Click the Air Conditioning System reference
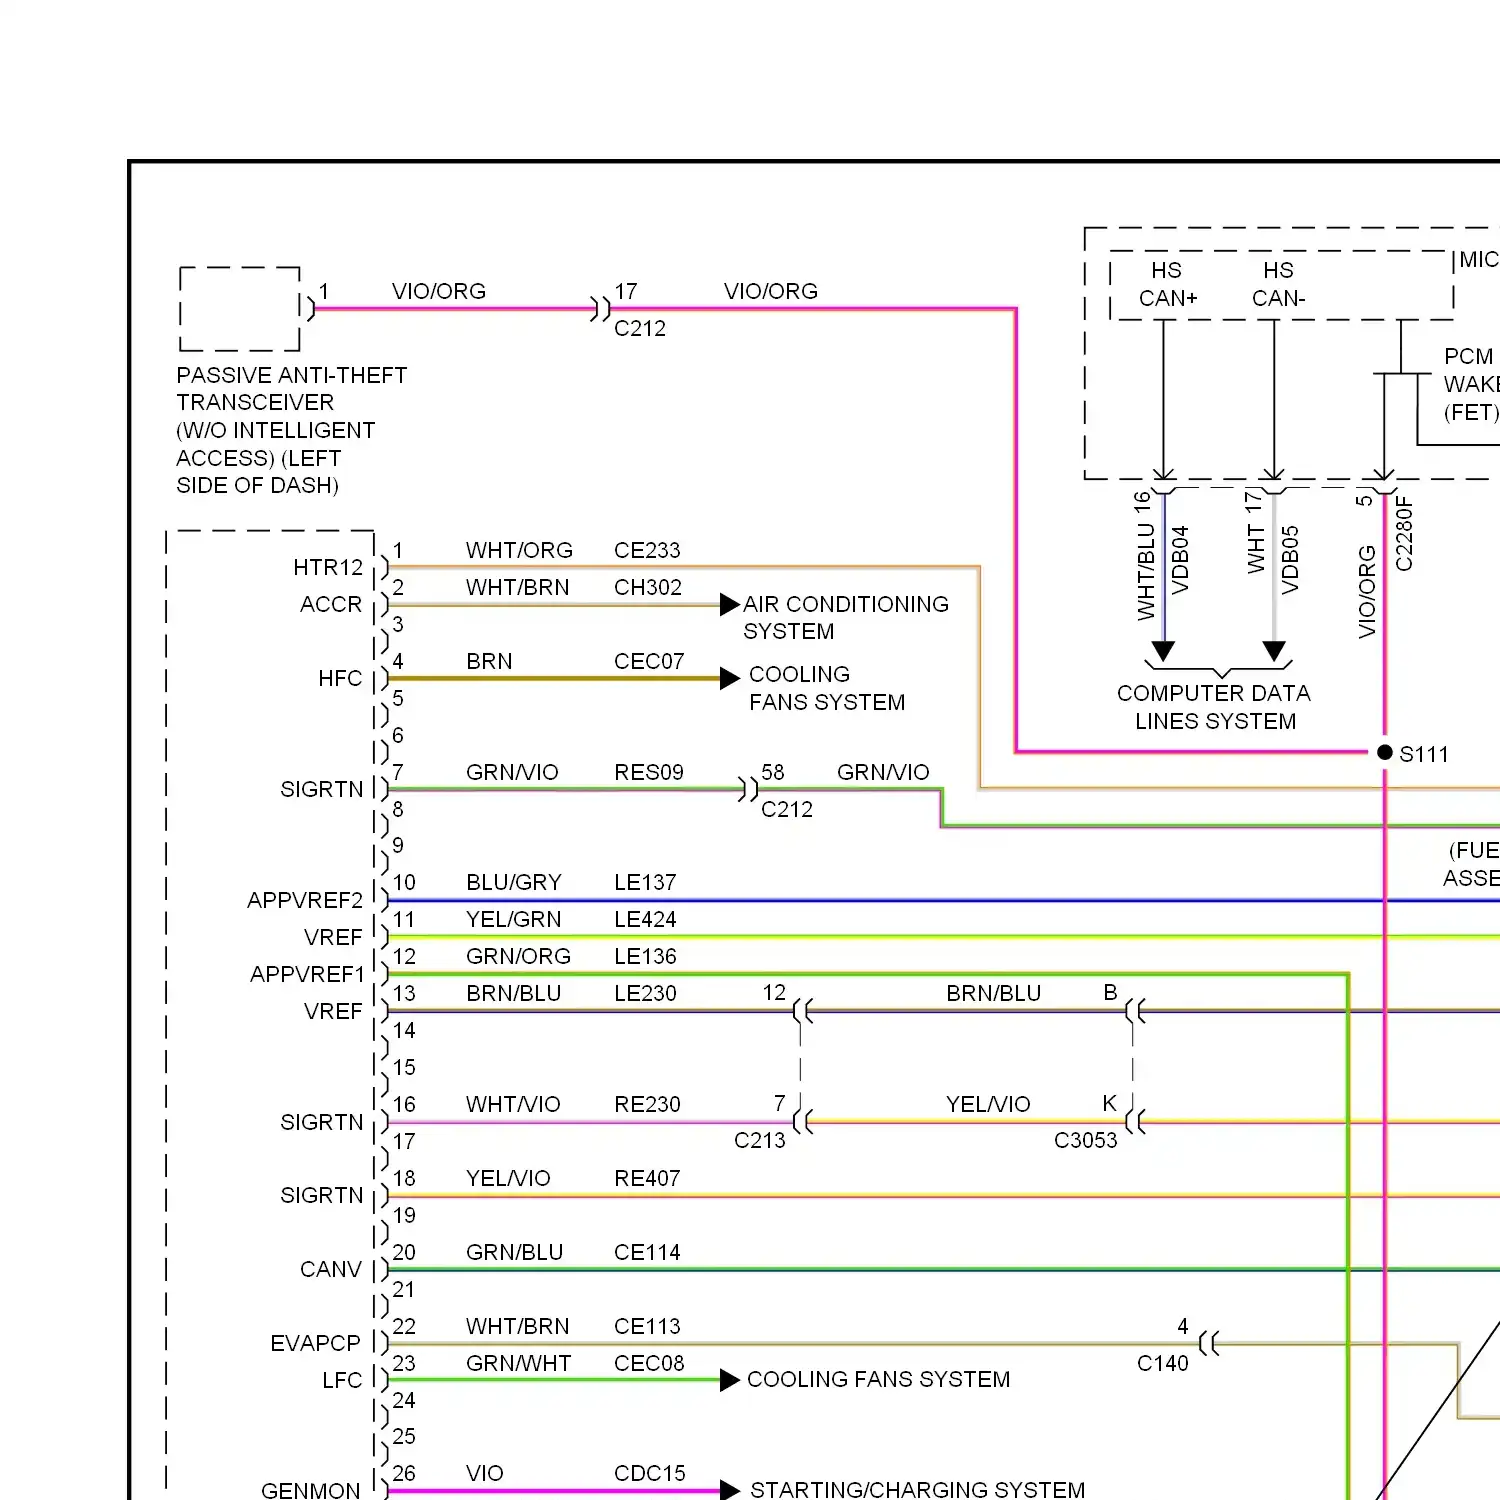Viewport: 1500px width, 1500px height. click(846, 618)
